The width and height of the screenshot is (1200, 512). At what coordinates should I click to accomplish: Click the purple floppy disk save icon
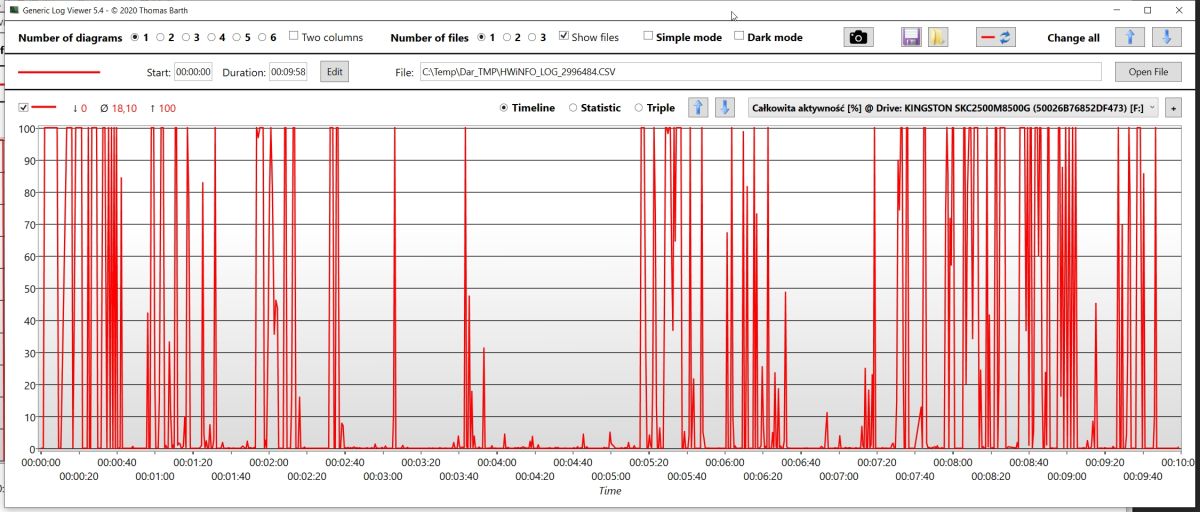pos(911,37)
